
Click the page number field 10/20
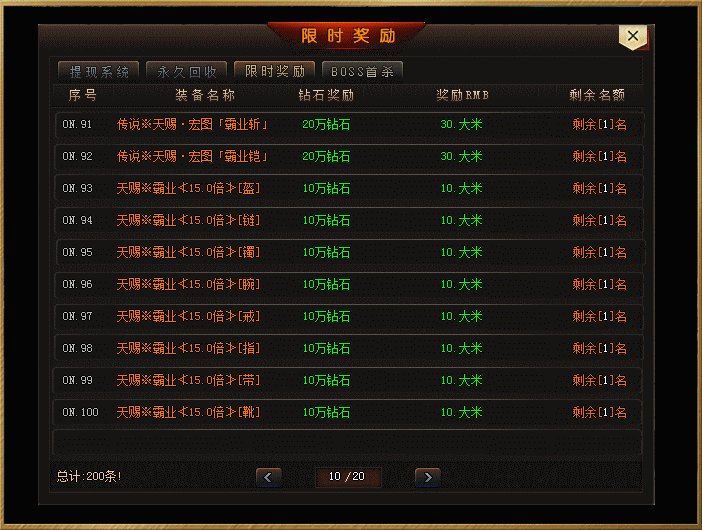(347, 477)
